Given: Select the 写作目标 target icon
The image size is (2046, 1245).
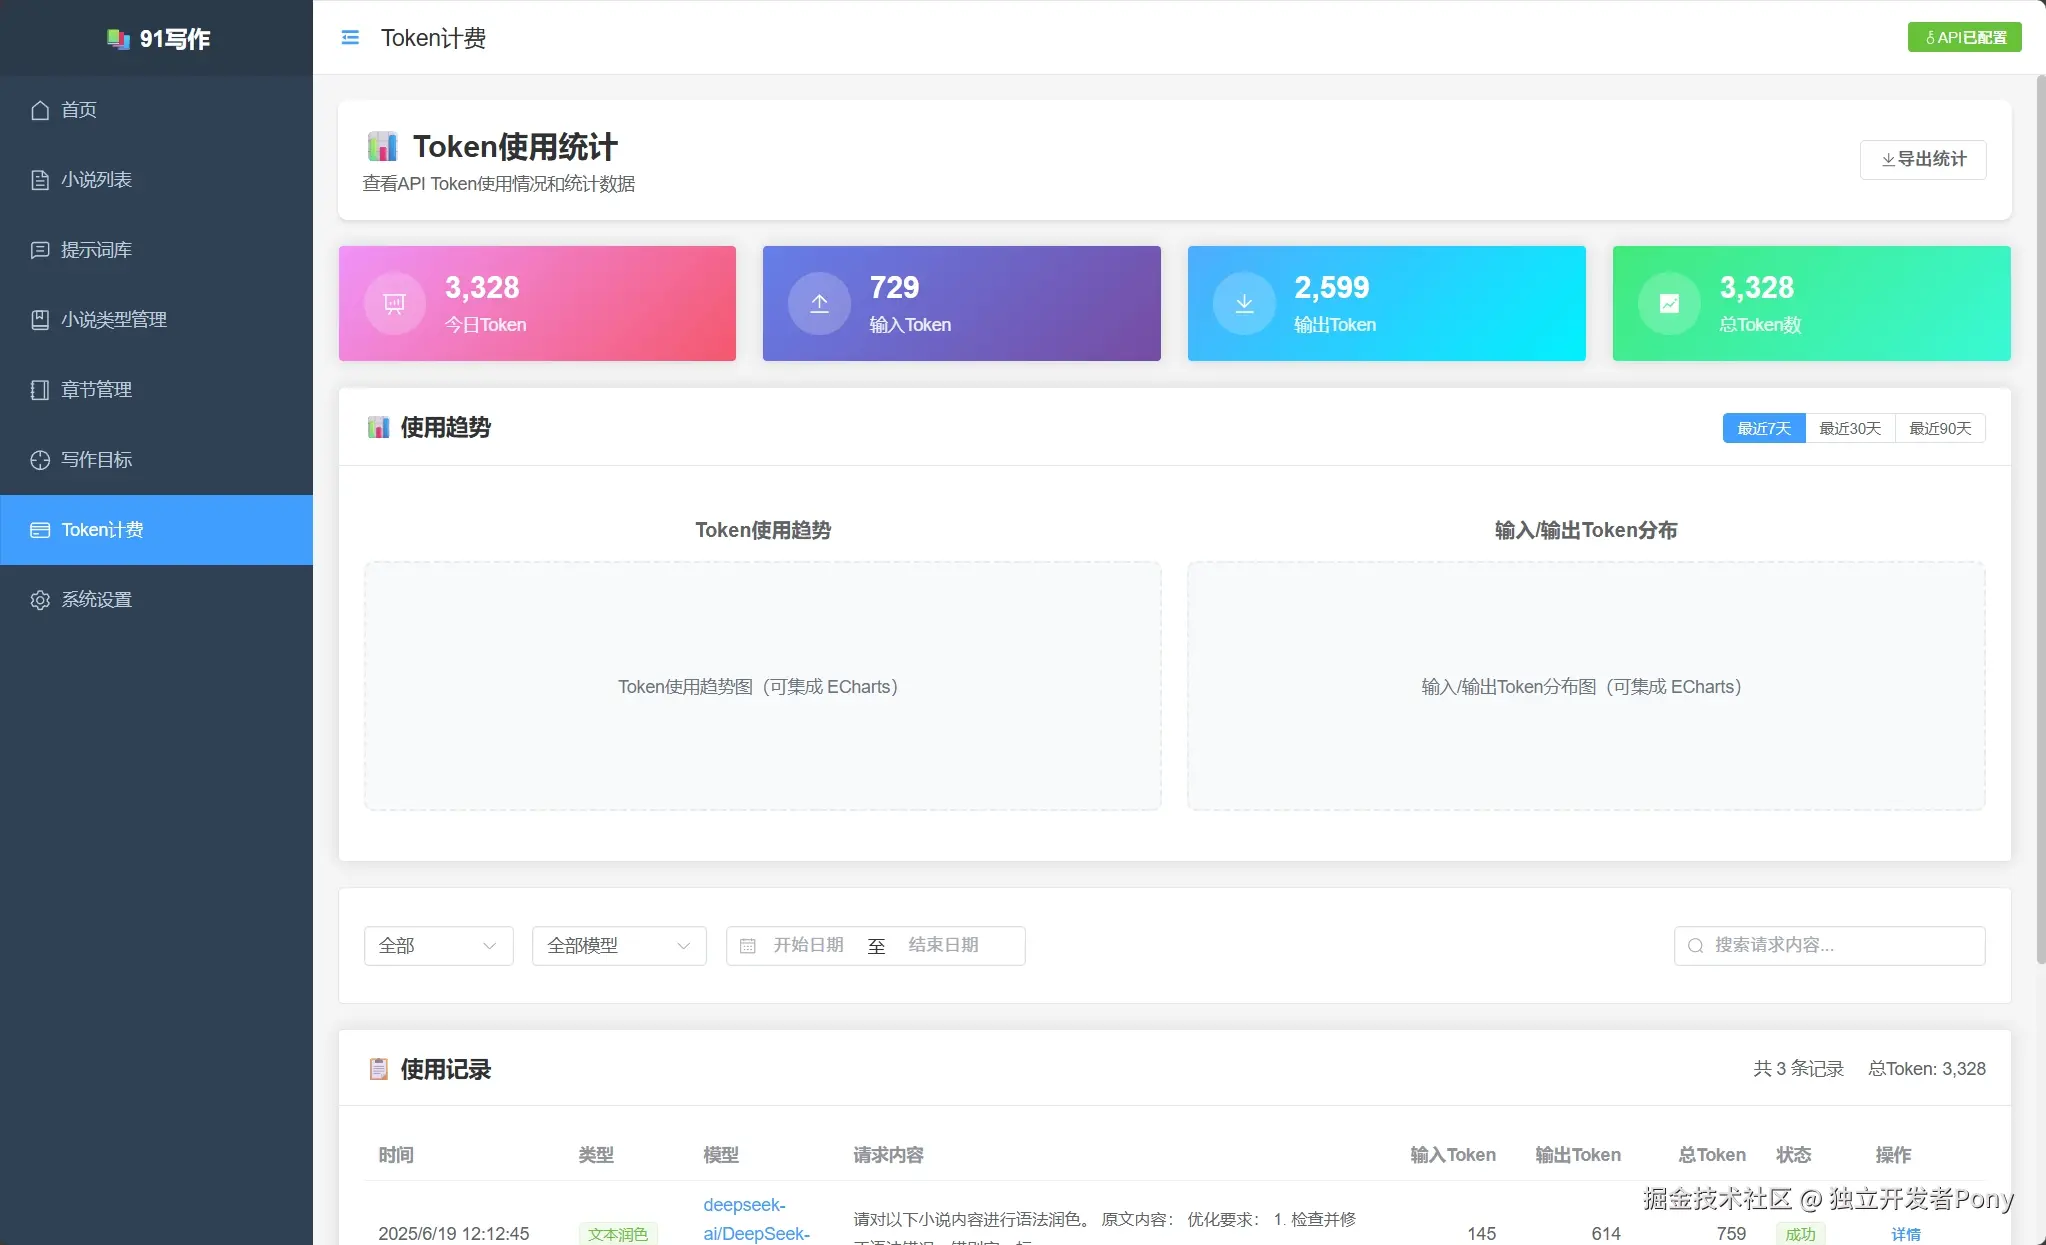Looking at the screenshot, I should coord(40,460).
